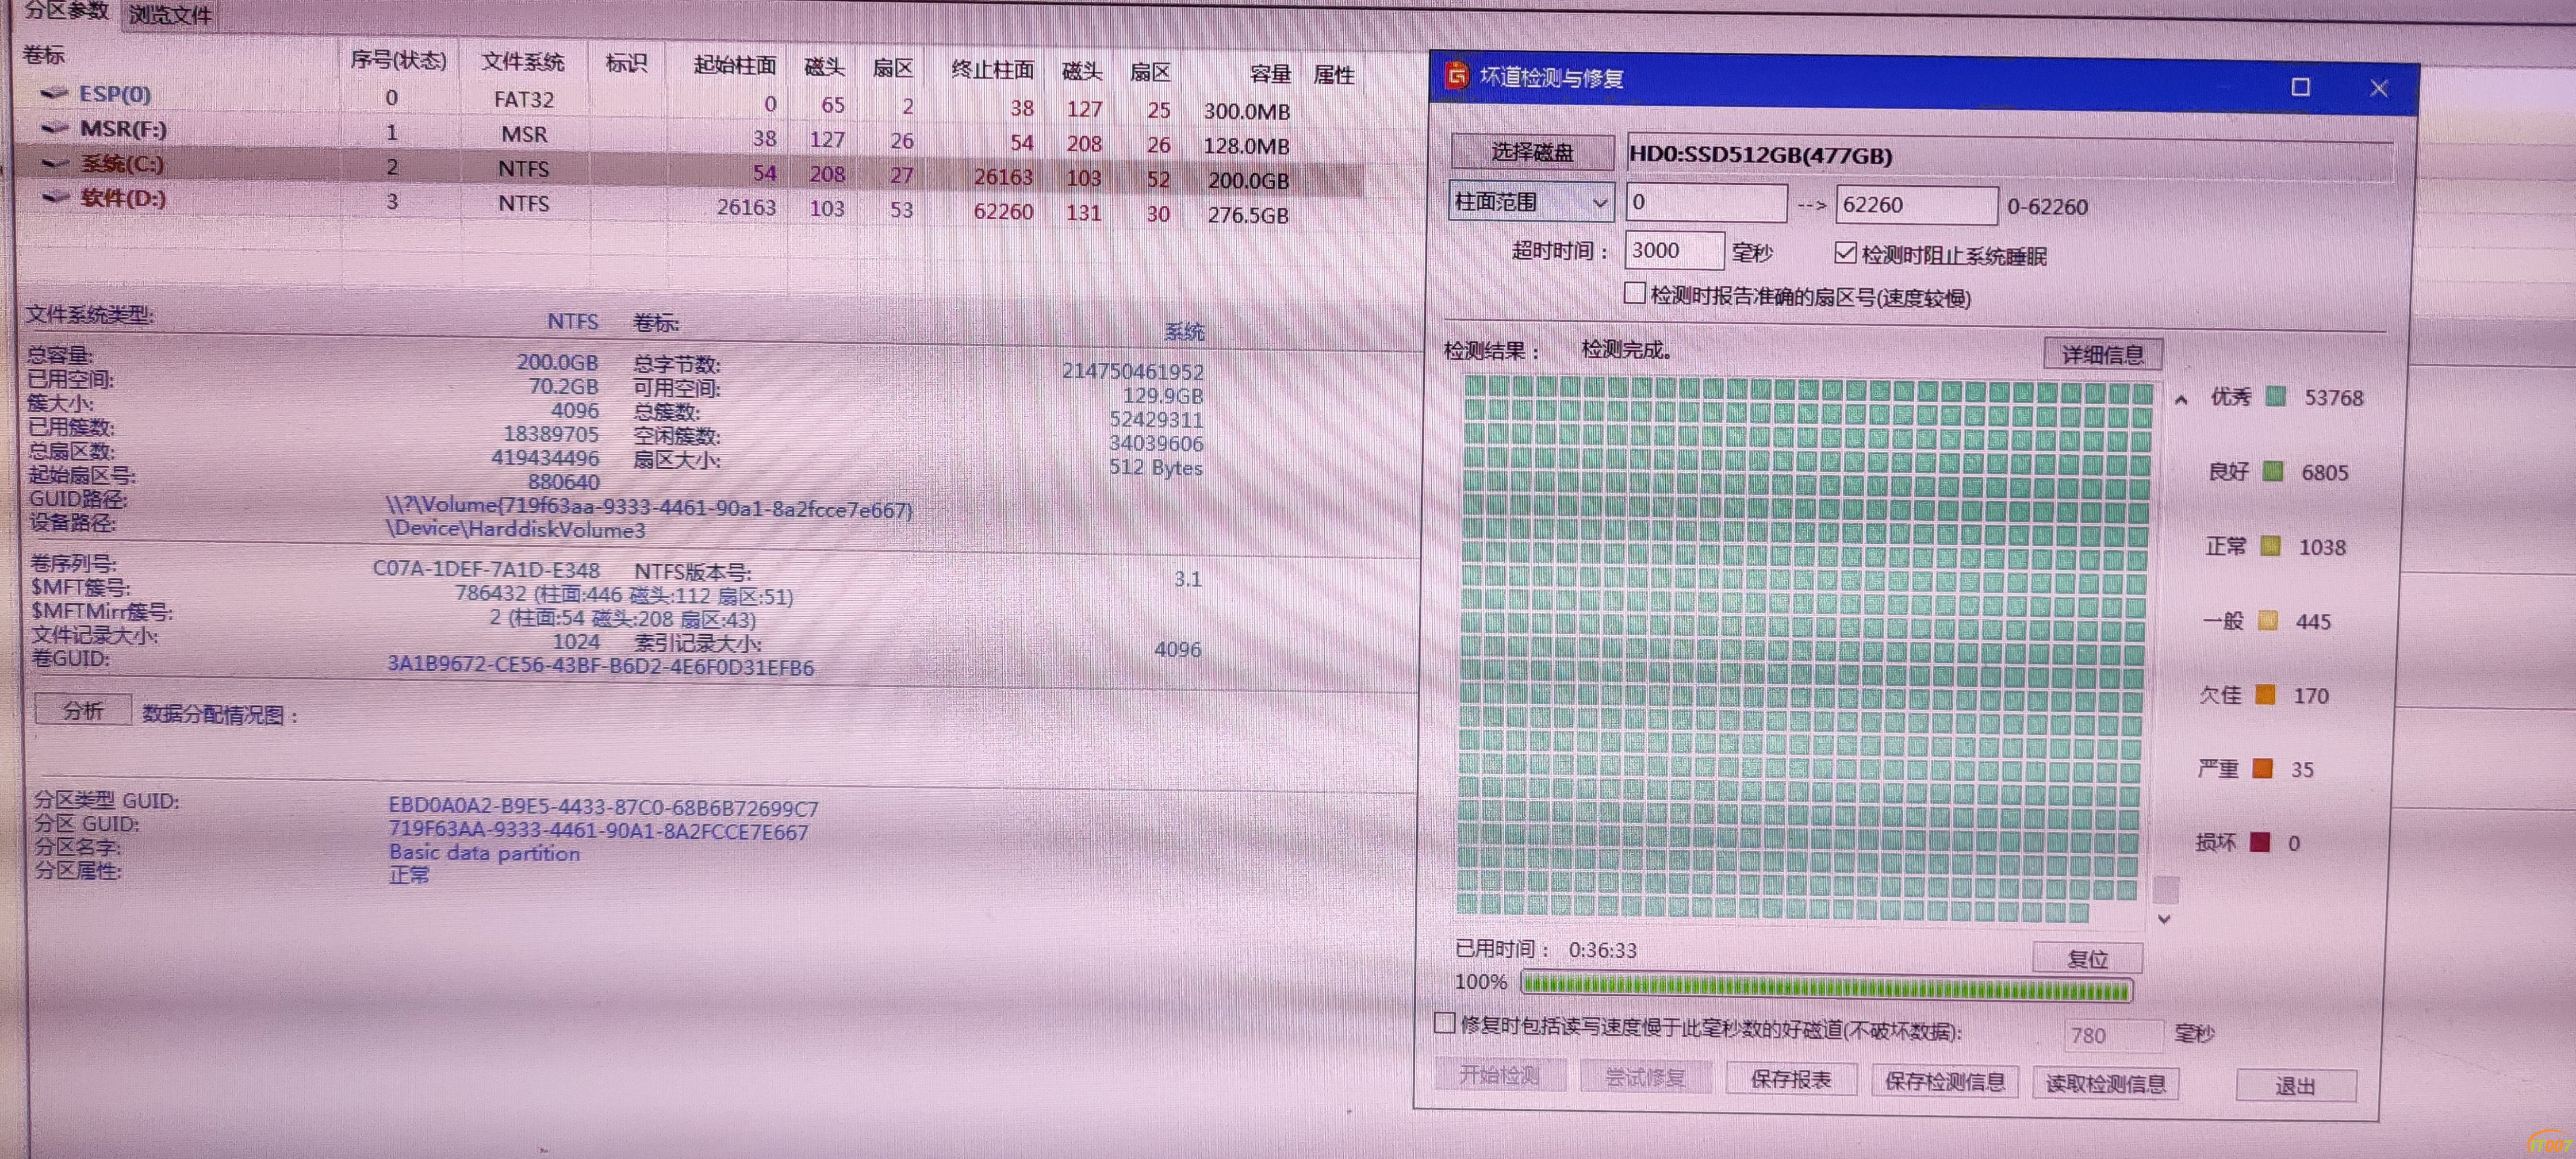
Task: Maximize the 坏道检测与修复 dialog window
Action: coord(2300,87)
